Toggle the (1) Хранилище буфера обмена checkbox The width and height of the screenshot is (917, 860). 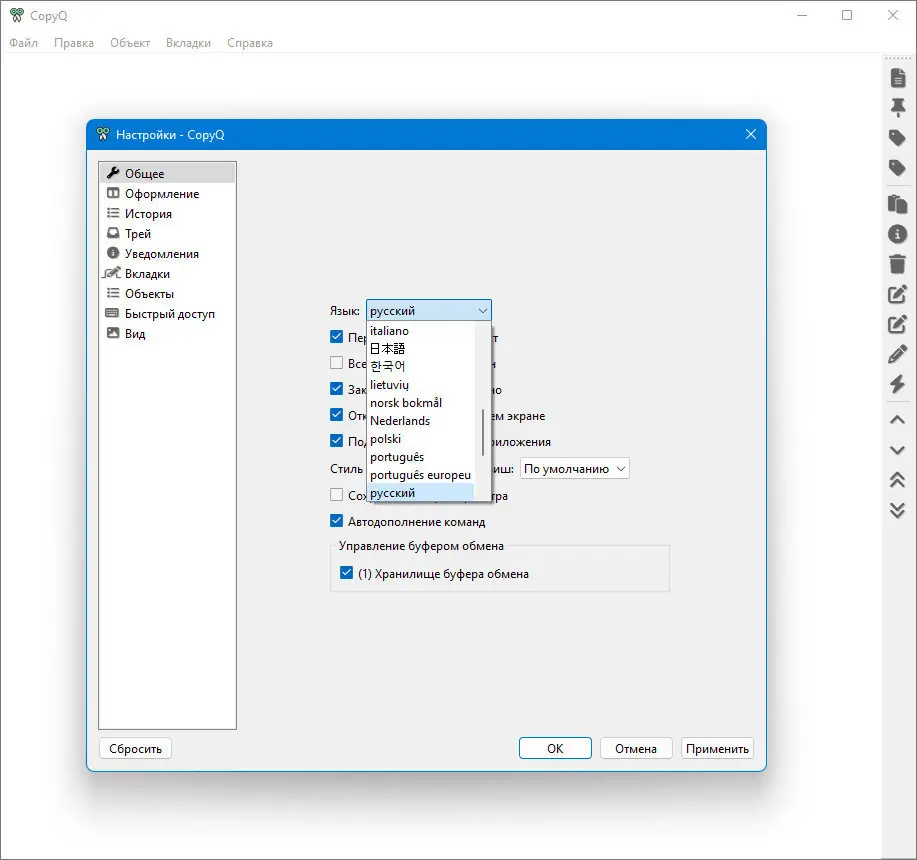click(x=346, y=572)
